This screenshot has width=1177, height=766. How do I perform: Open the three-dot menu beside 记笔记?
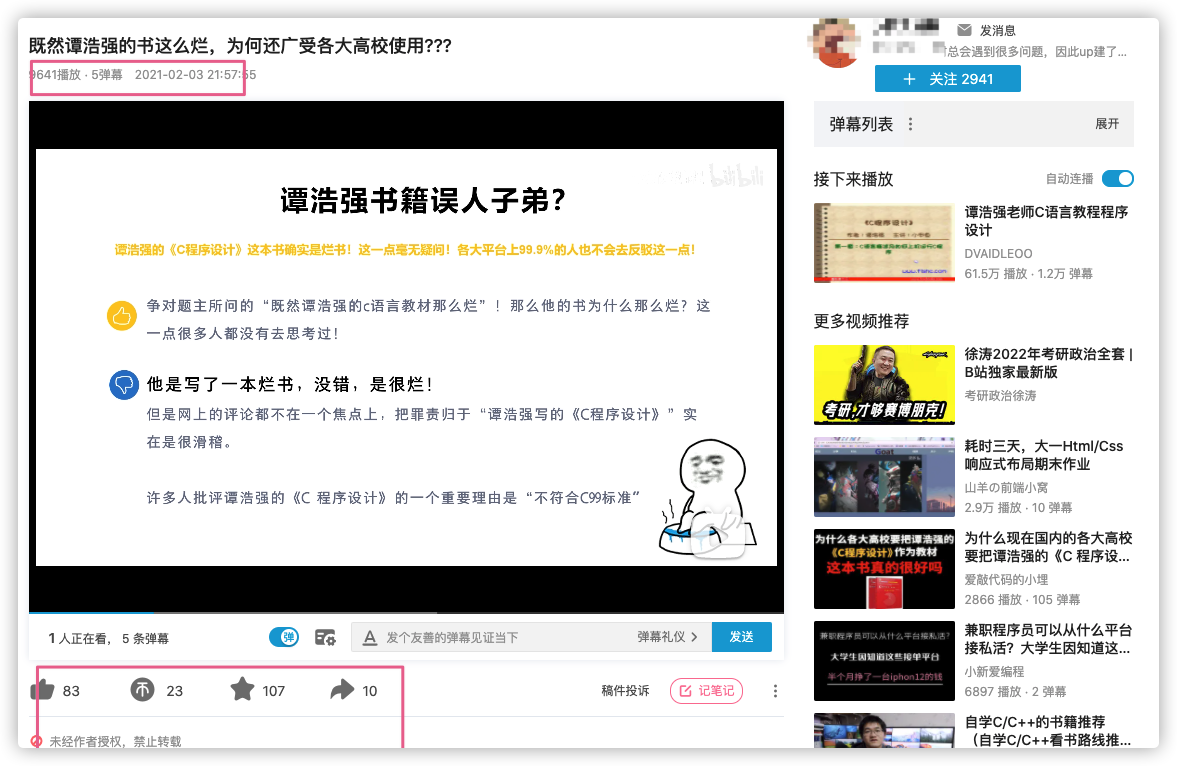point(775,690)
